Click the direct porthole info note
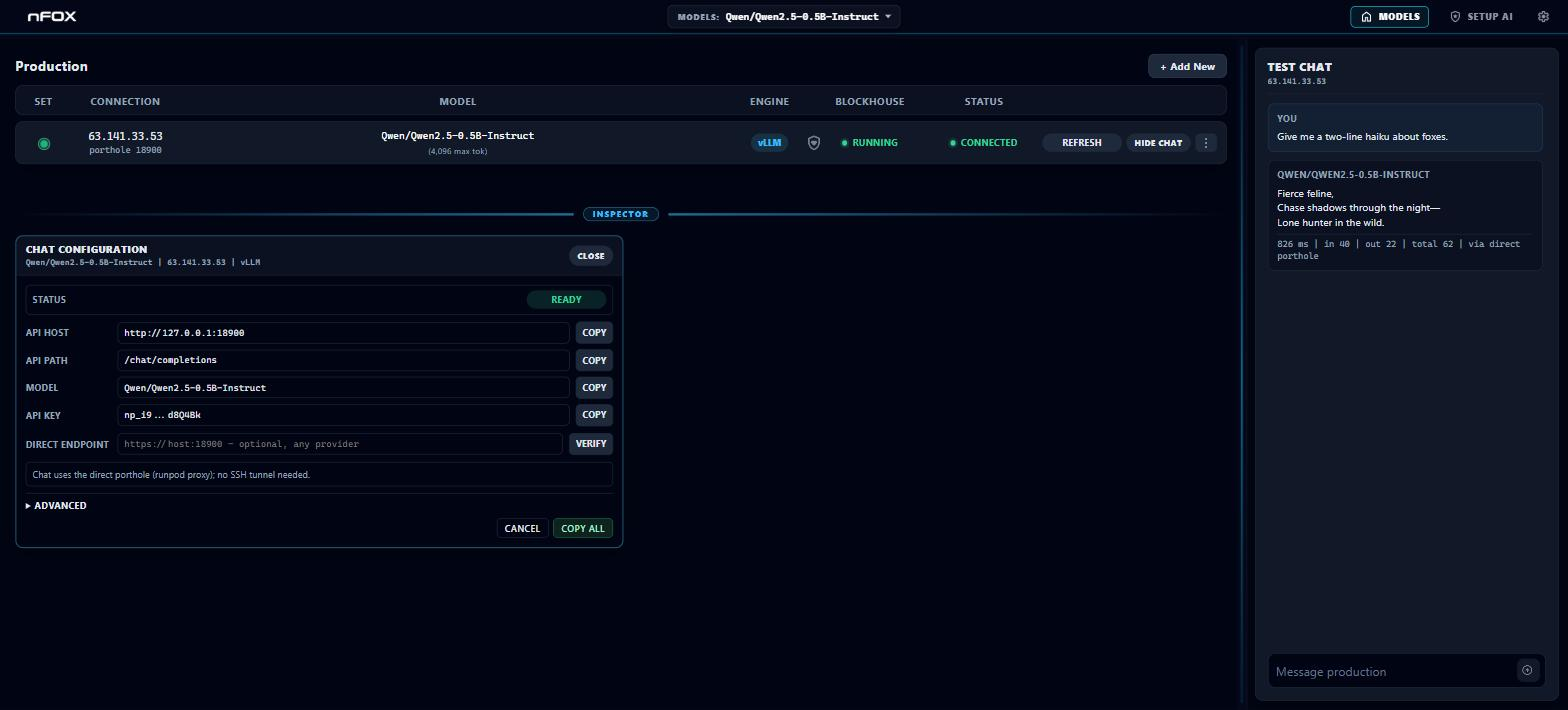 point(319,475)
